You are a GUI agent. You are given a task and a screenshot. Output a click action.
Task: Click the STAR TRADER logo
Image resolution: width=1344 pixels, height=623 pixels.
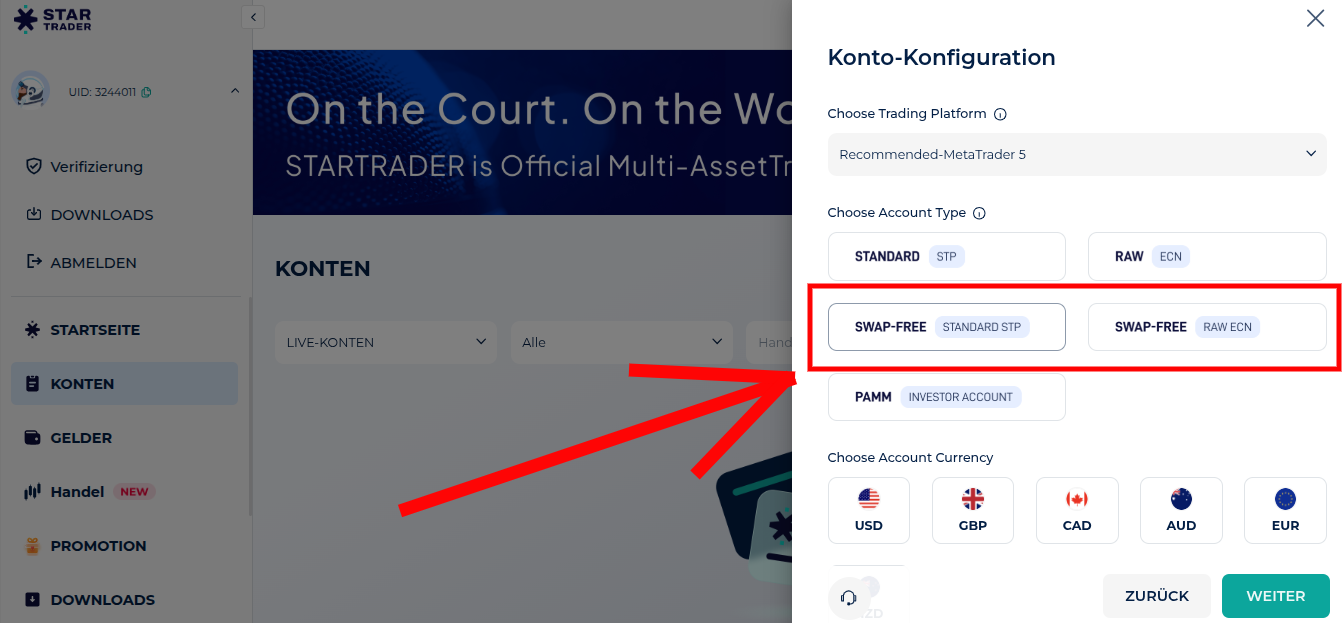tap(53, 19)
